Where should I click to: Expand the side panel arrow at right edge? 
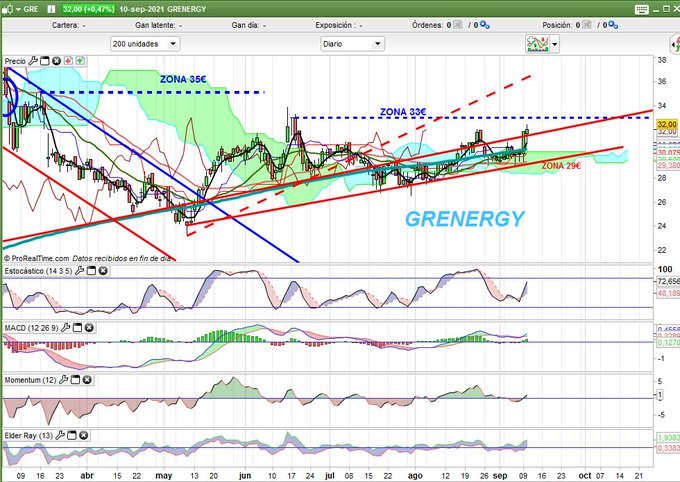pos(675,44)
